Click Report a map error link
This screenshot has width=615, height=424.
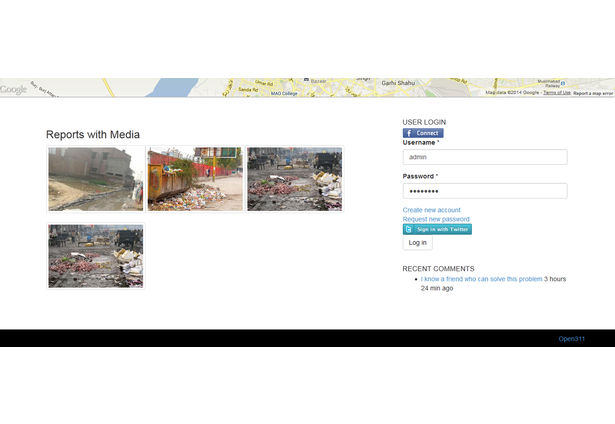(593, 93)
